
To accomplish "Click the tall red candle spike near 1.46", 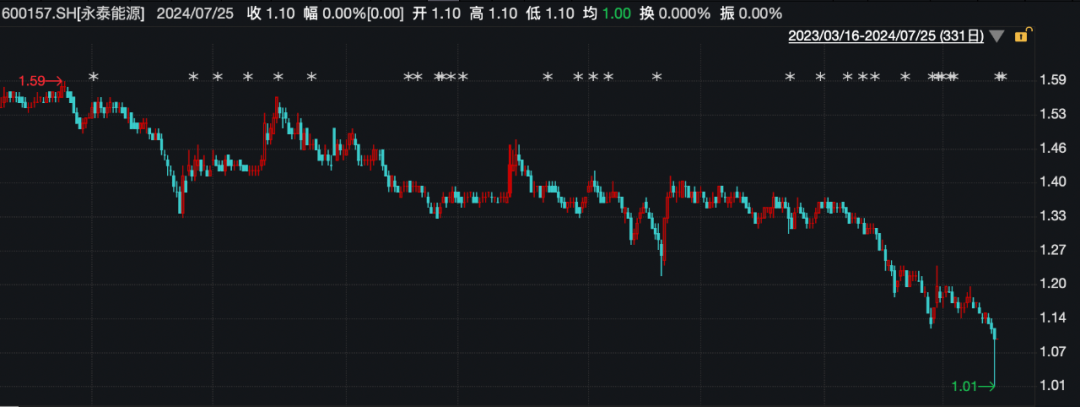I will pos(512,165).
